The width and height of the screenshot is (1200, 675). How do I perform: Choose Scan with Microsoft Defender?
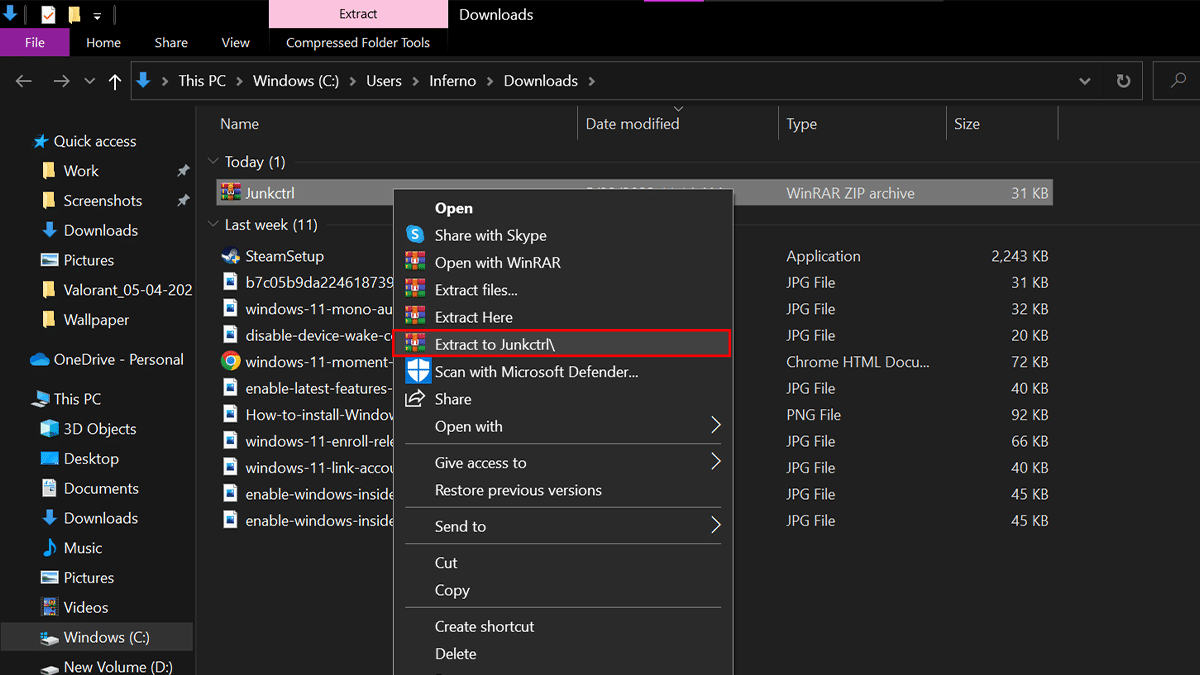click(536, 372)
